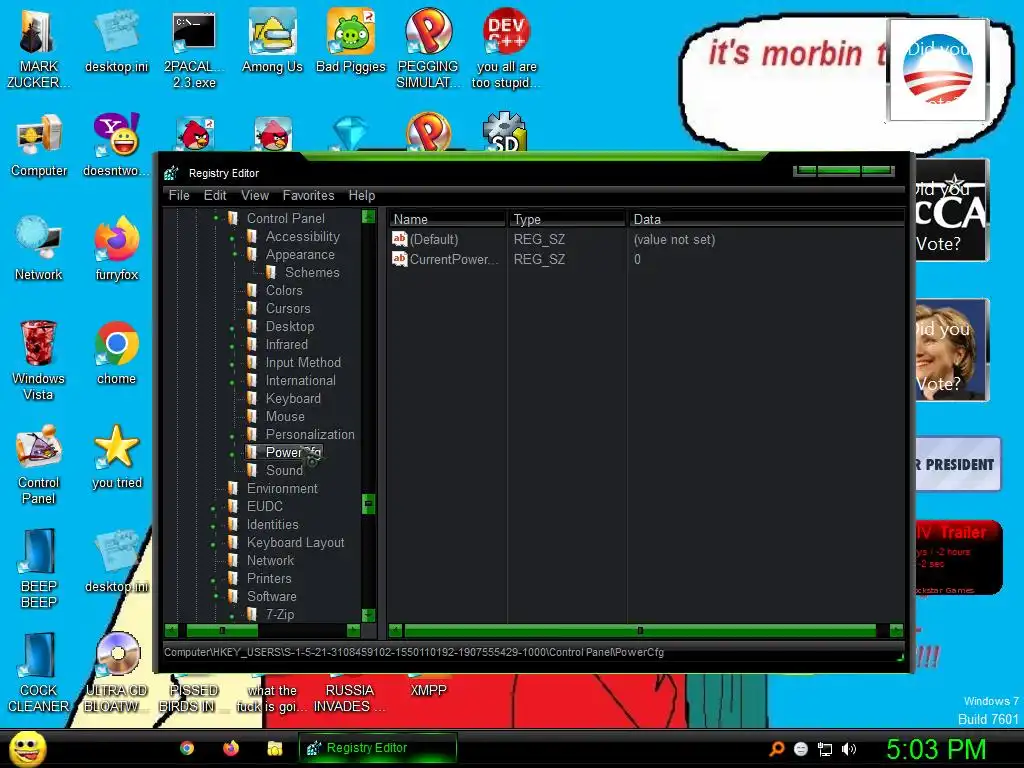Viewport: 1024px width, 768px height.
Task: Open the Windows Vista recycle bin icon
Action: click(38, 360)
